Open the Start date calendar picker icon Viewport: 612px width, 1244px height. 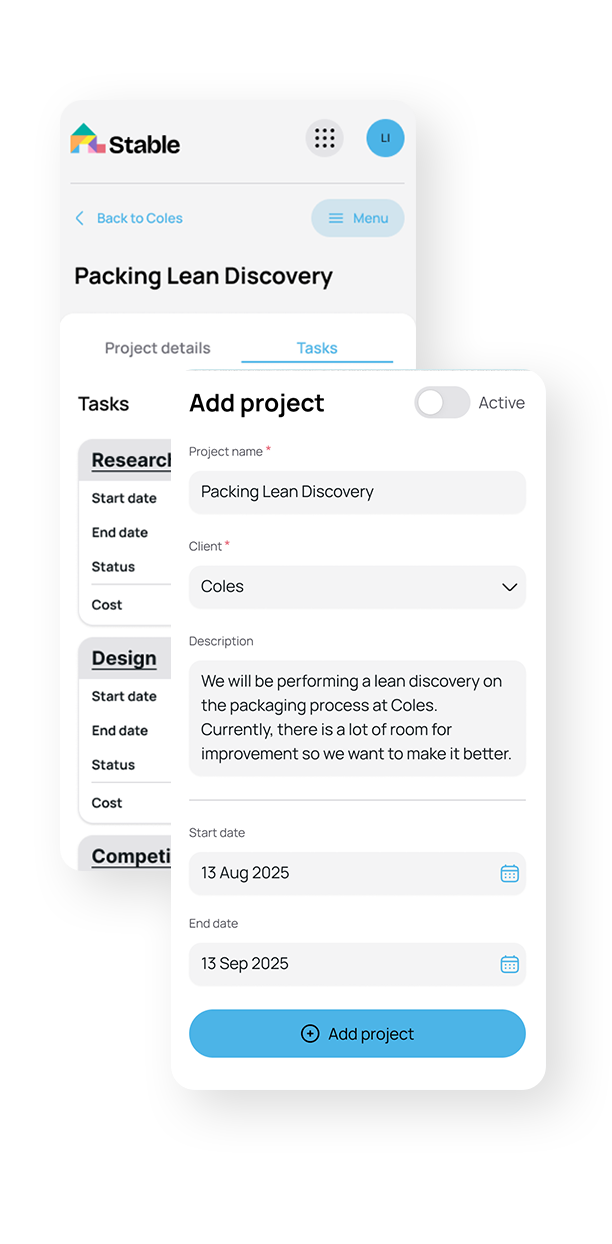click(510, 873)
